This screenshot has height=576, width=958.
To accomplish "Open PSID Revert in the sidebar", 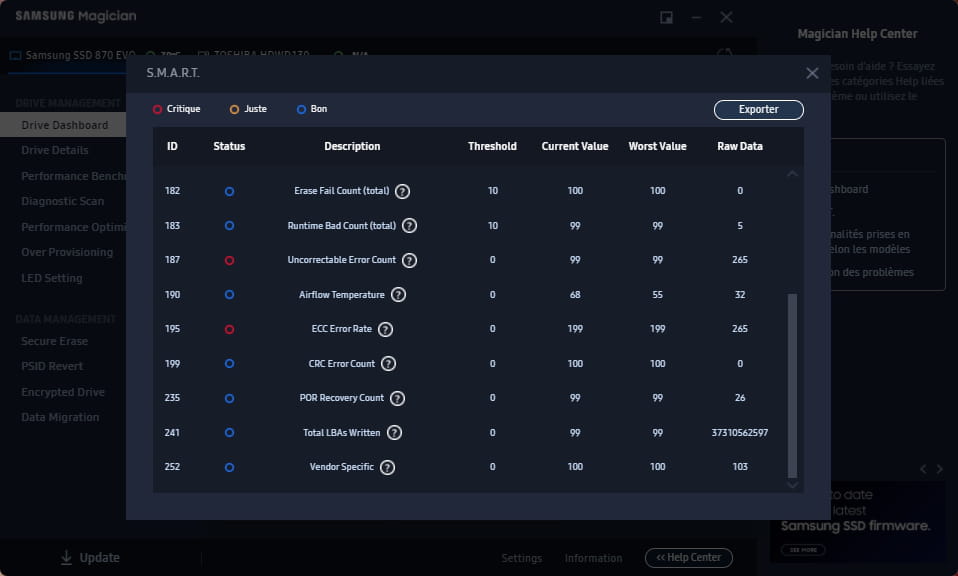I will point(52,366).
